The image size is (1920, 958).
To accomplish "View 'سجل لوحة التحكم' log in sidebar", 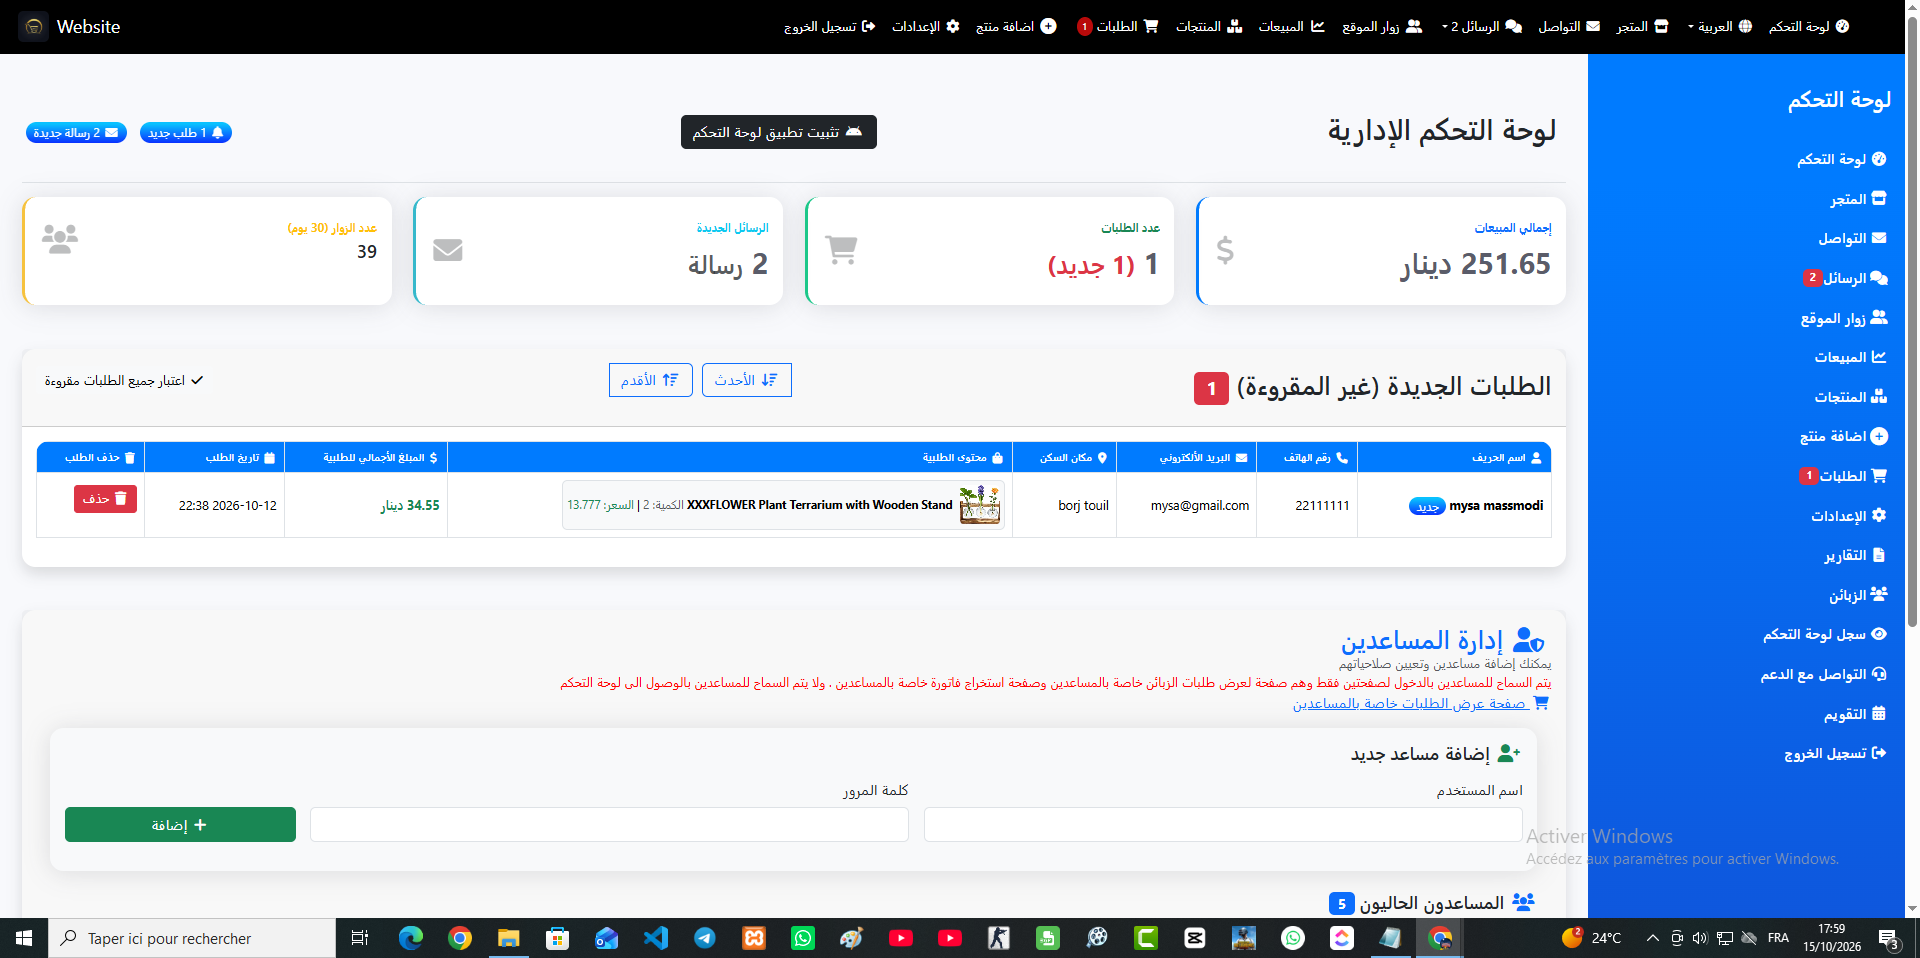I will pyautogui.click(x=1825, y=634).
